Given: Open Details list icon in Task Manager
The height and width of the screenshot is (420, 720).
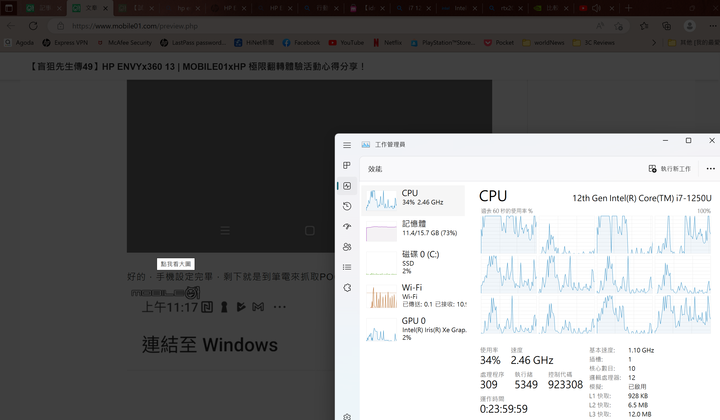Looking at the screenshot, I should click(347, 267).
